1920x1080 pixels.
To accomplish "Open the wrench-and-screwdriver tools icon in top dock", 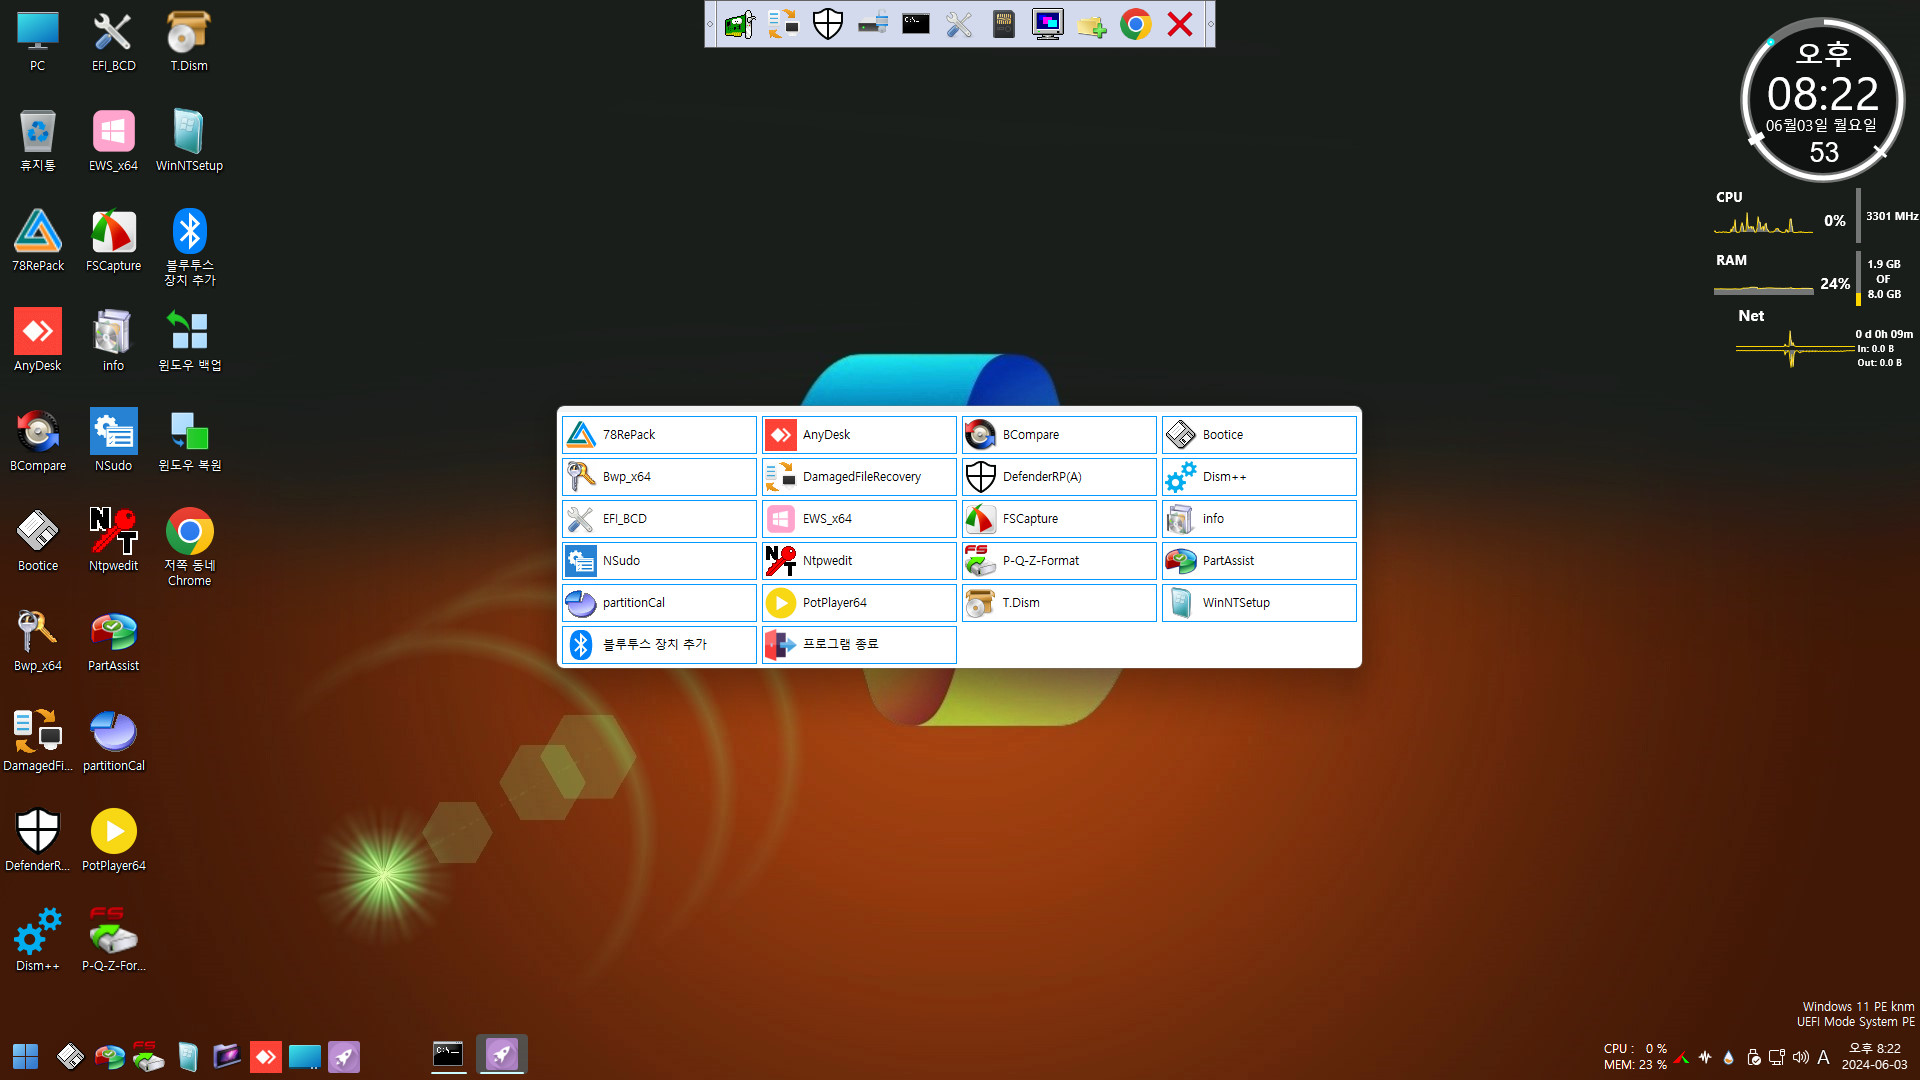I will click(x=959, y=24).
